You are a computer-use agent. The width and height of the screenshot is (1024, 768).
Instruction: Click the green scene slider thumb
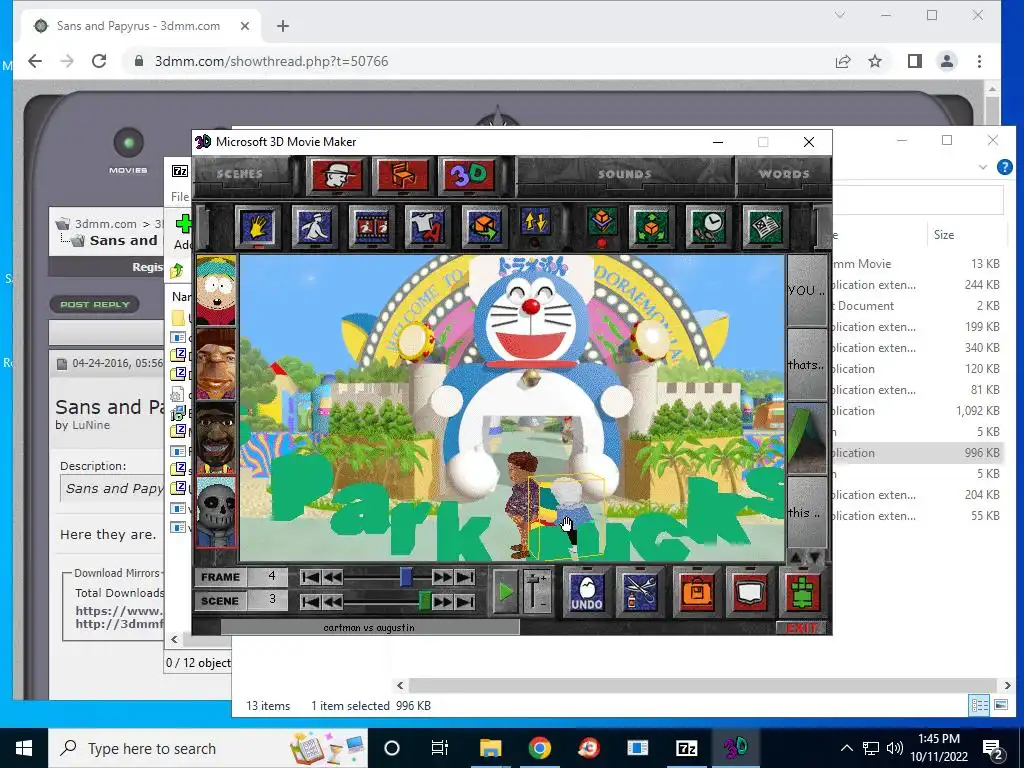pos(424,601)
